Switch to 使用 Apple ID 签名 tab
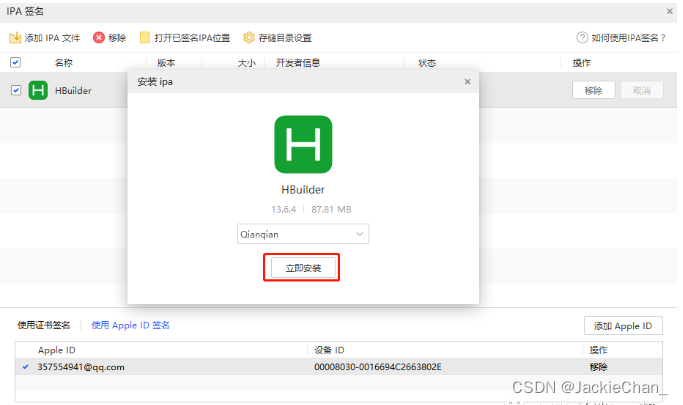The width and height of the screenshot is (683, 405). 130,325
